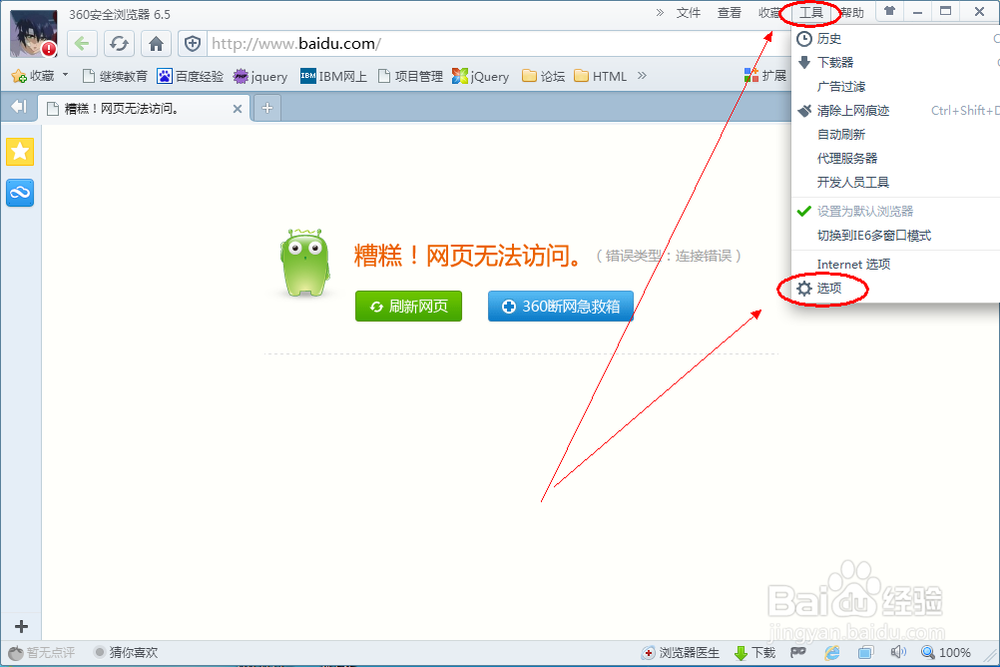Open Internet 选项 from the menu

click(895, 264)
